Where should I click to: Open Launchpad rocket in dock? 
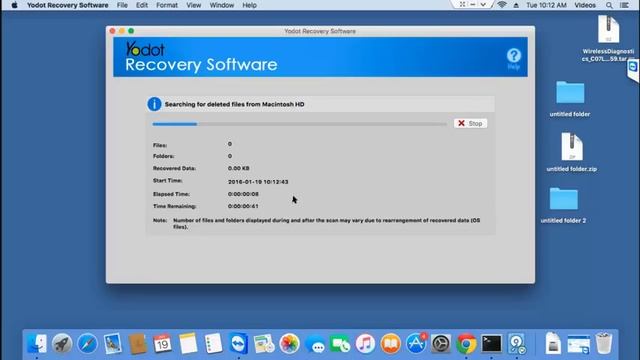pos(62,343)
